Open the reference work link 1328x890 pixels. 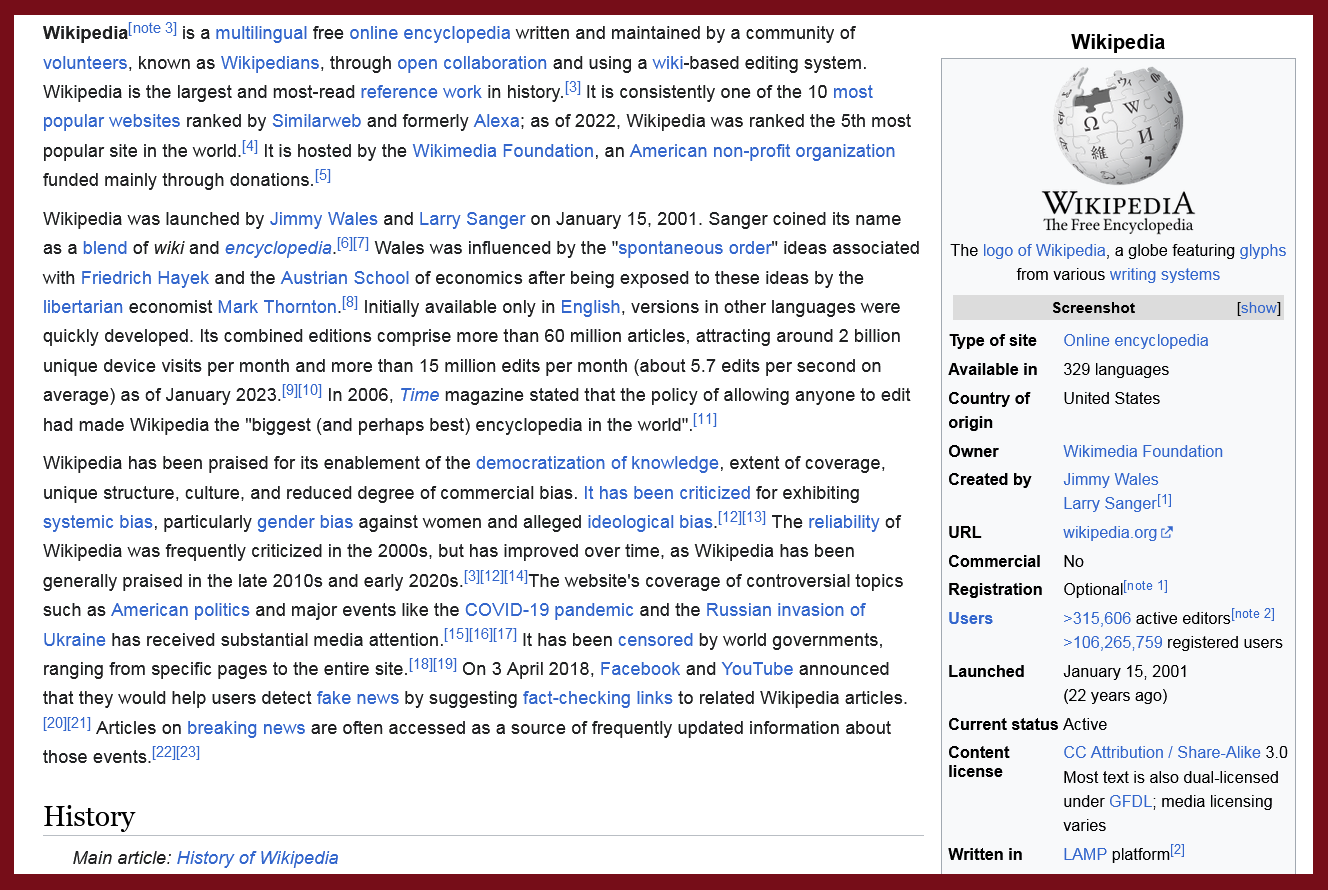[x=421, y=92]
